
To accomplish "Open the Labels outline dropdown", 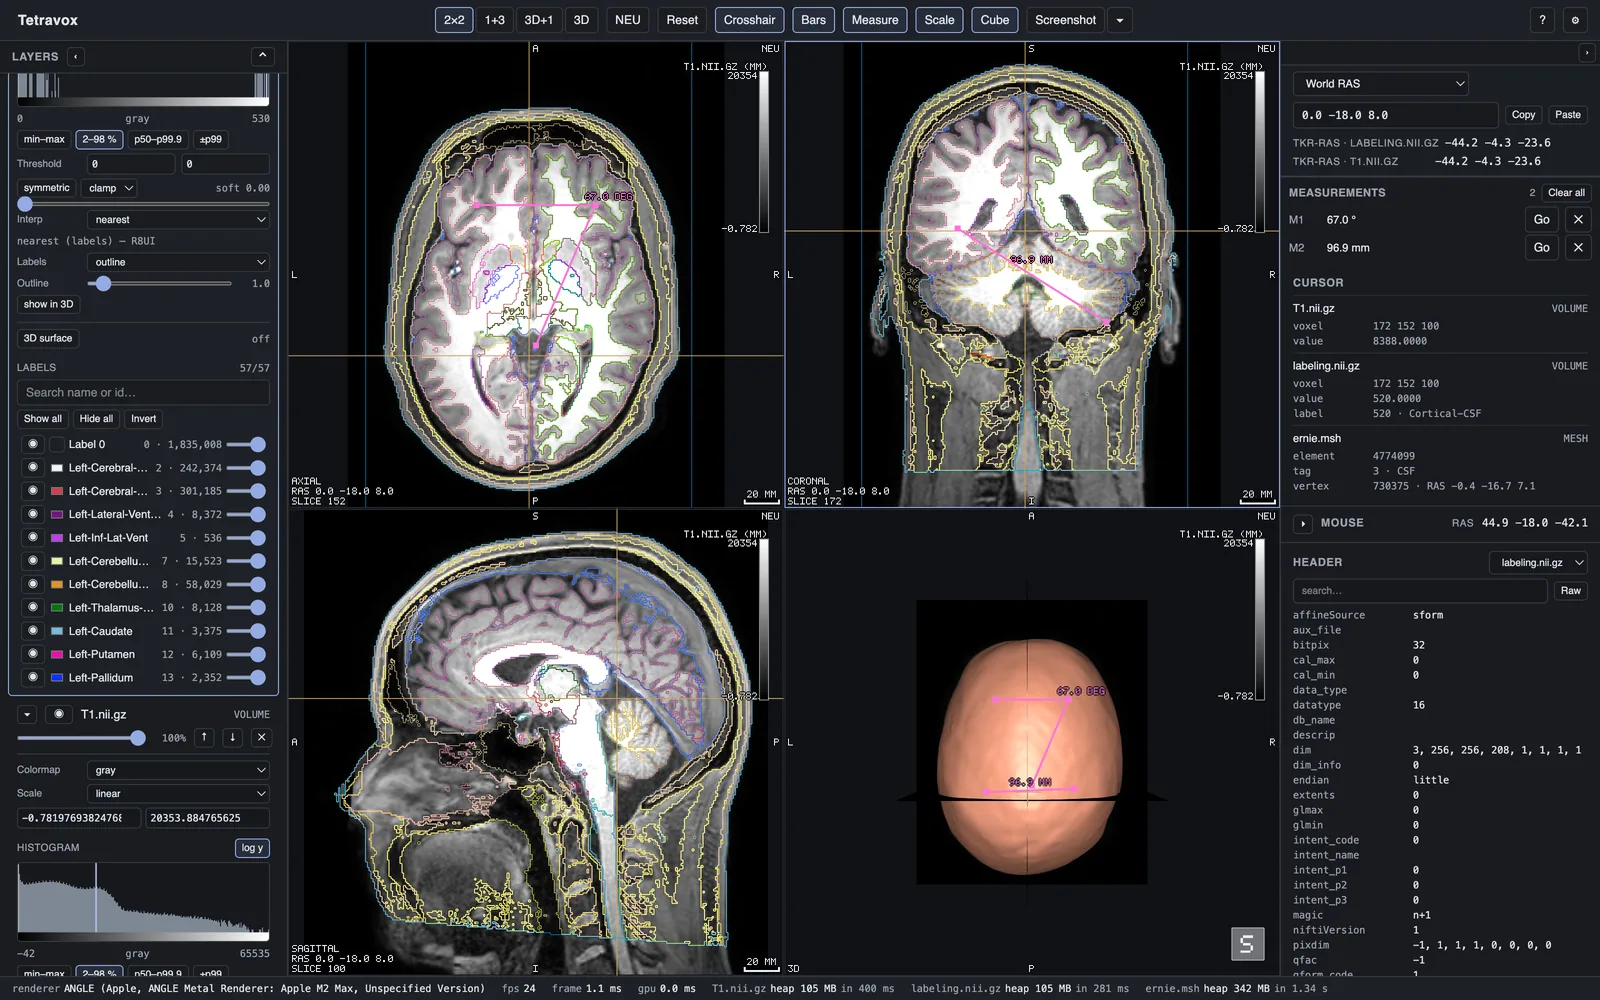I will point(178,262).
